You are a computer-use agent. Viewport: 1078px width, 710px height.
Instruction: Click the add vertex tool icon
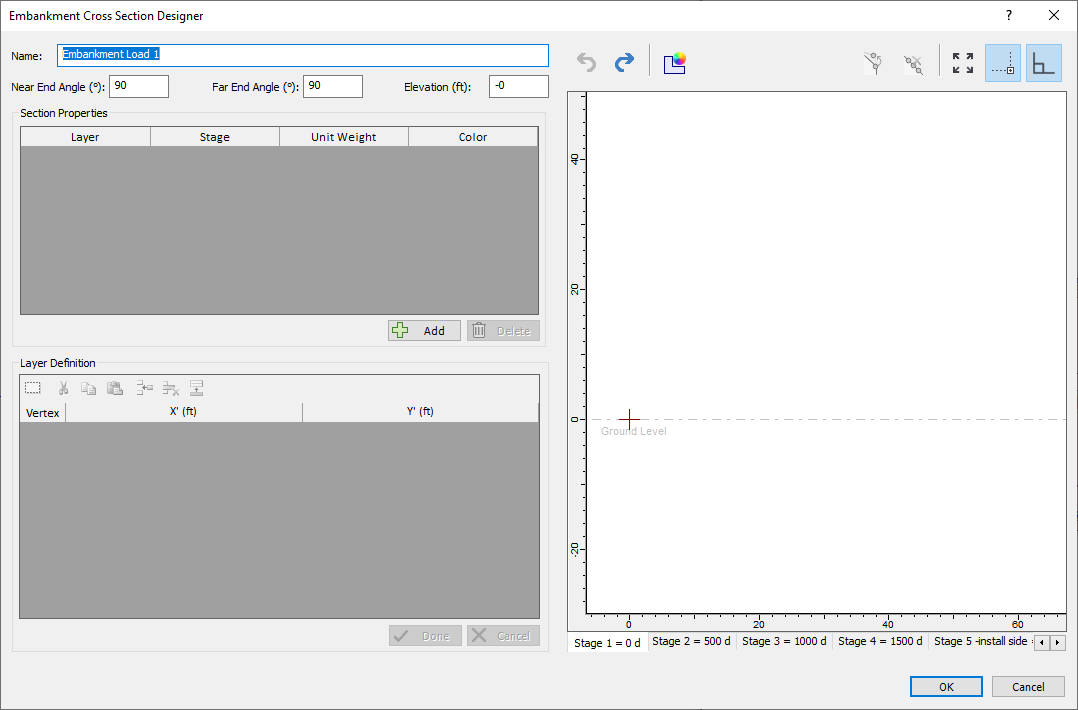(x=874, y=63)
